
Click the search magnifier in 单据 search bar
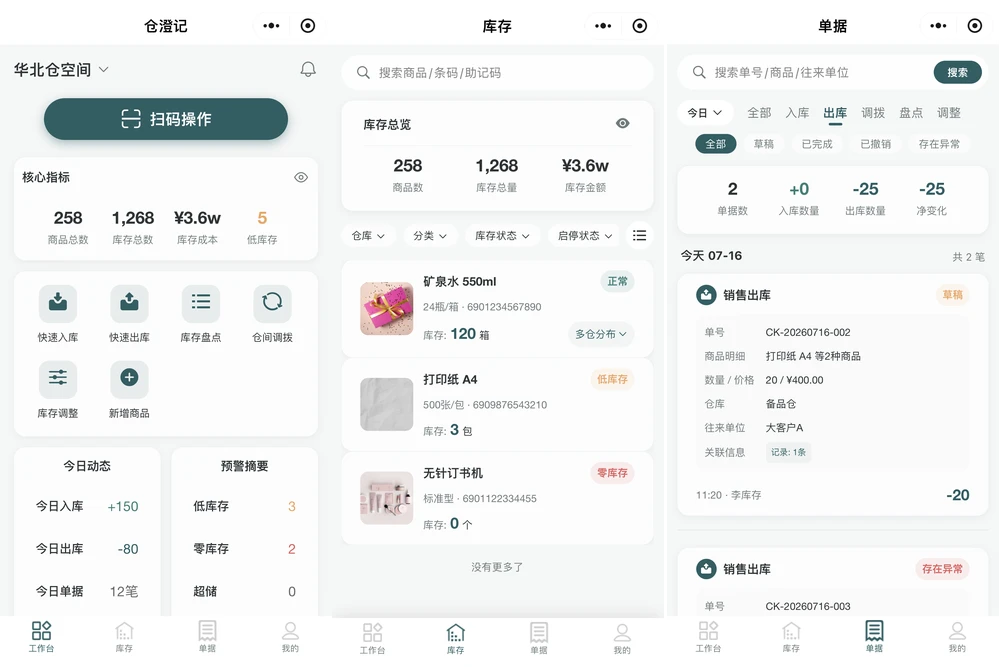(699, 73)
